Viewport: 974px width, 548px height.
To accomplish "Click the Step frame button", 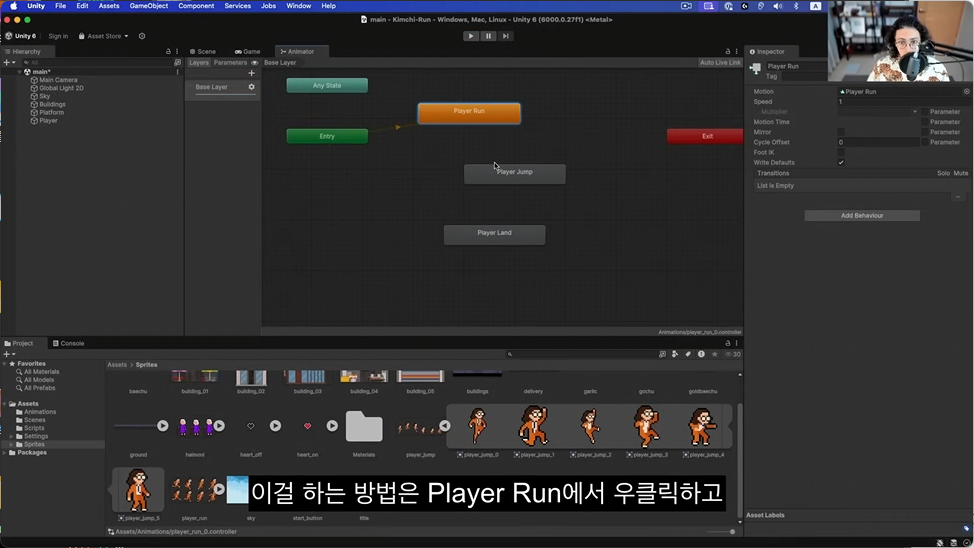I will (x=506, y=36).
